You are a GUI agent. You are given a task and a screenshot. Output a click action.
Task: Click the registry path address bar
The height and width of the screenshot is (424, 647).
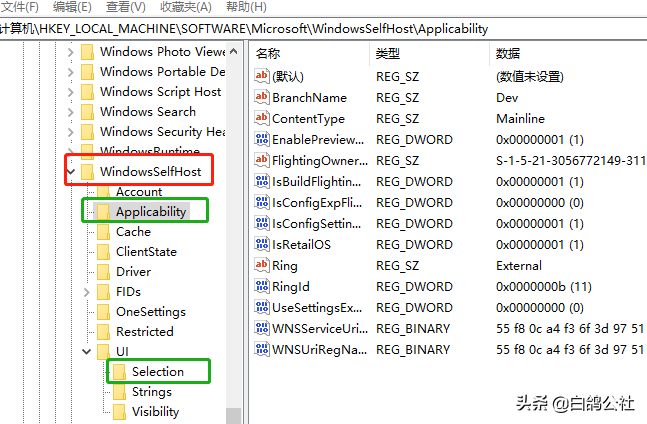[324, 29]
